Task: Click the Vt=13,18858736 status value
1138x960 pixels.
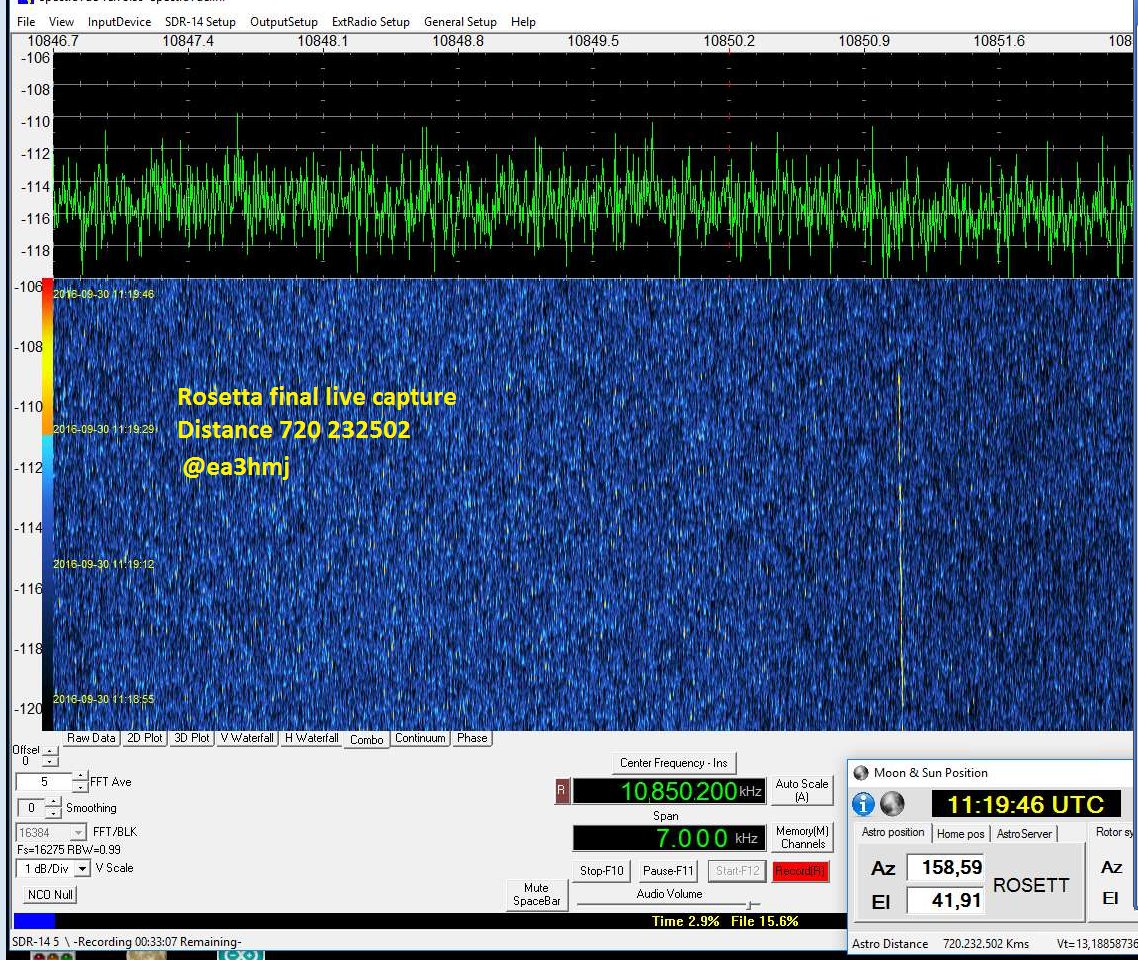Action: point(1097,943)
